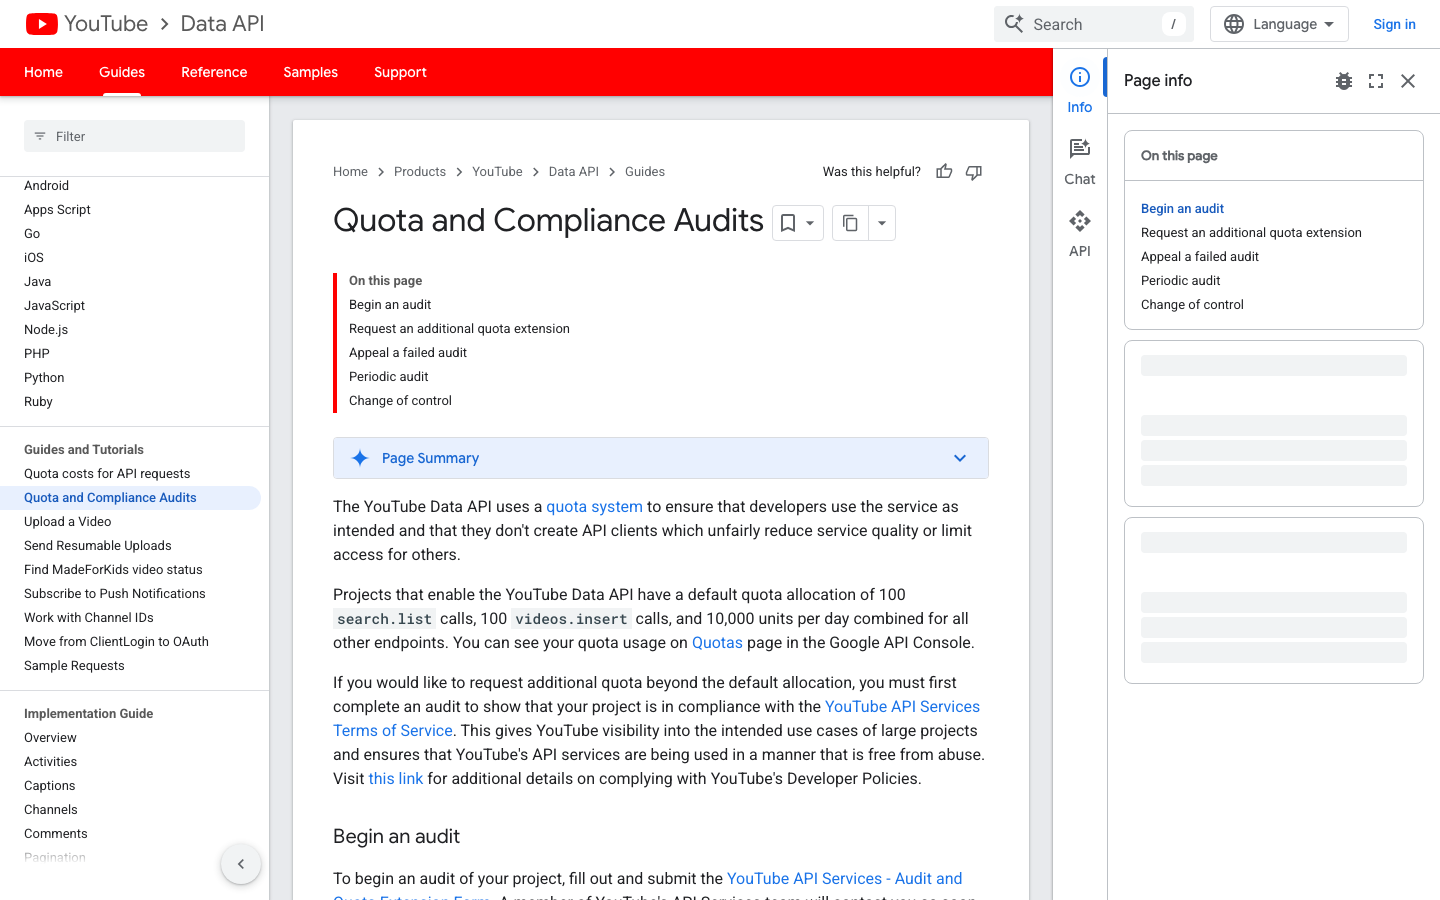Viewport: 1440px width, 900px height.
Task: Click the Home breadcrumb link
Action: tap(350, 172)
